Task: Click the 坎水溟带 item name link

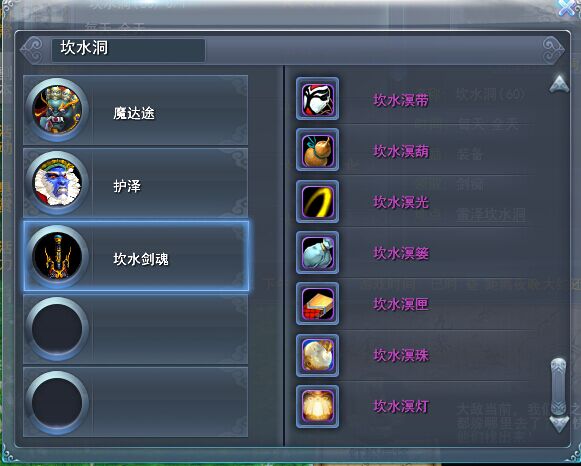Action: click(x=401, y=100)
